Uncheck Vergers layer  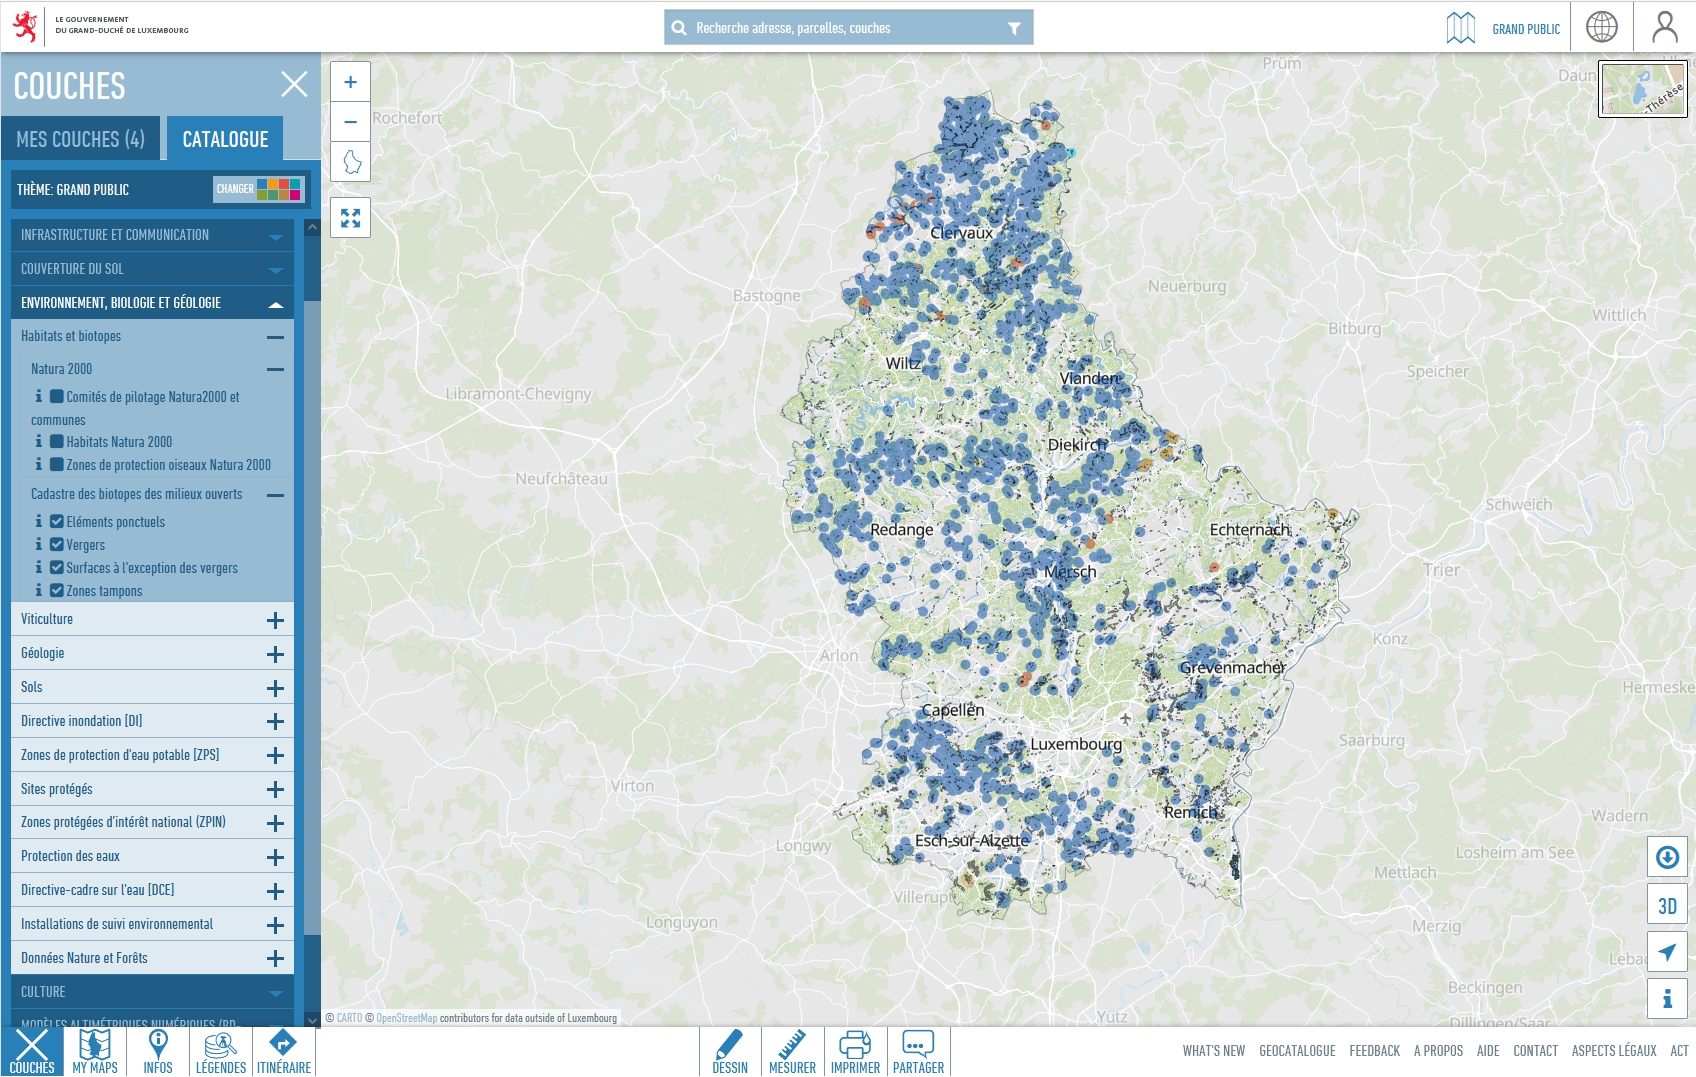coord(57,544)
